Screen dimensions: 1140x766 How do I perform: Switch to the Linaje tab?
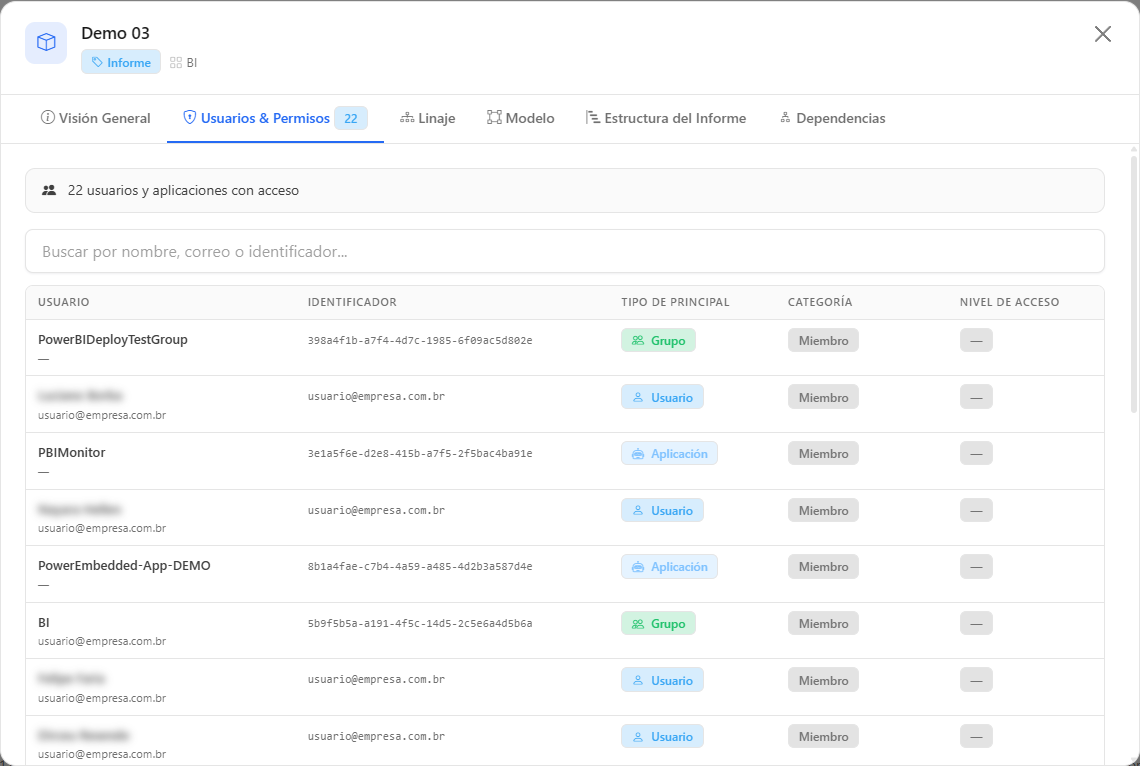(428, 118)
